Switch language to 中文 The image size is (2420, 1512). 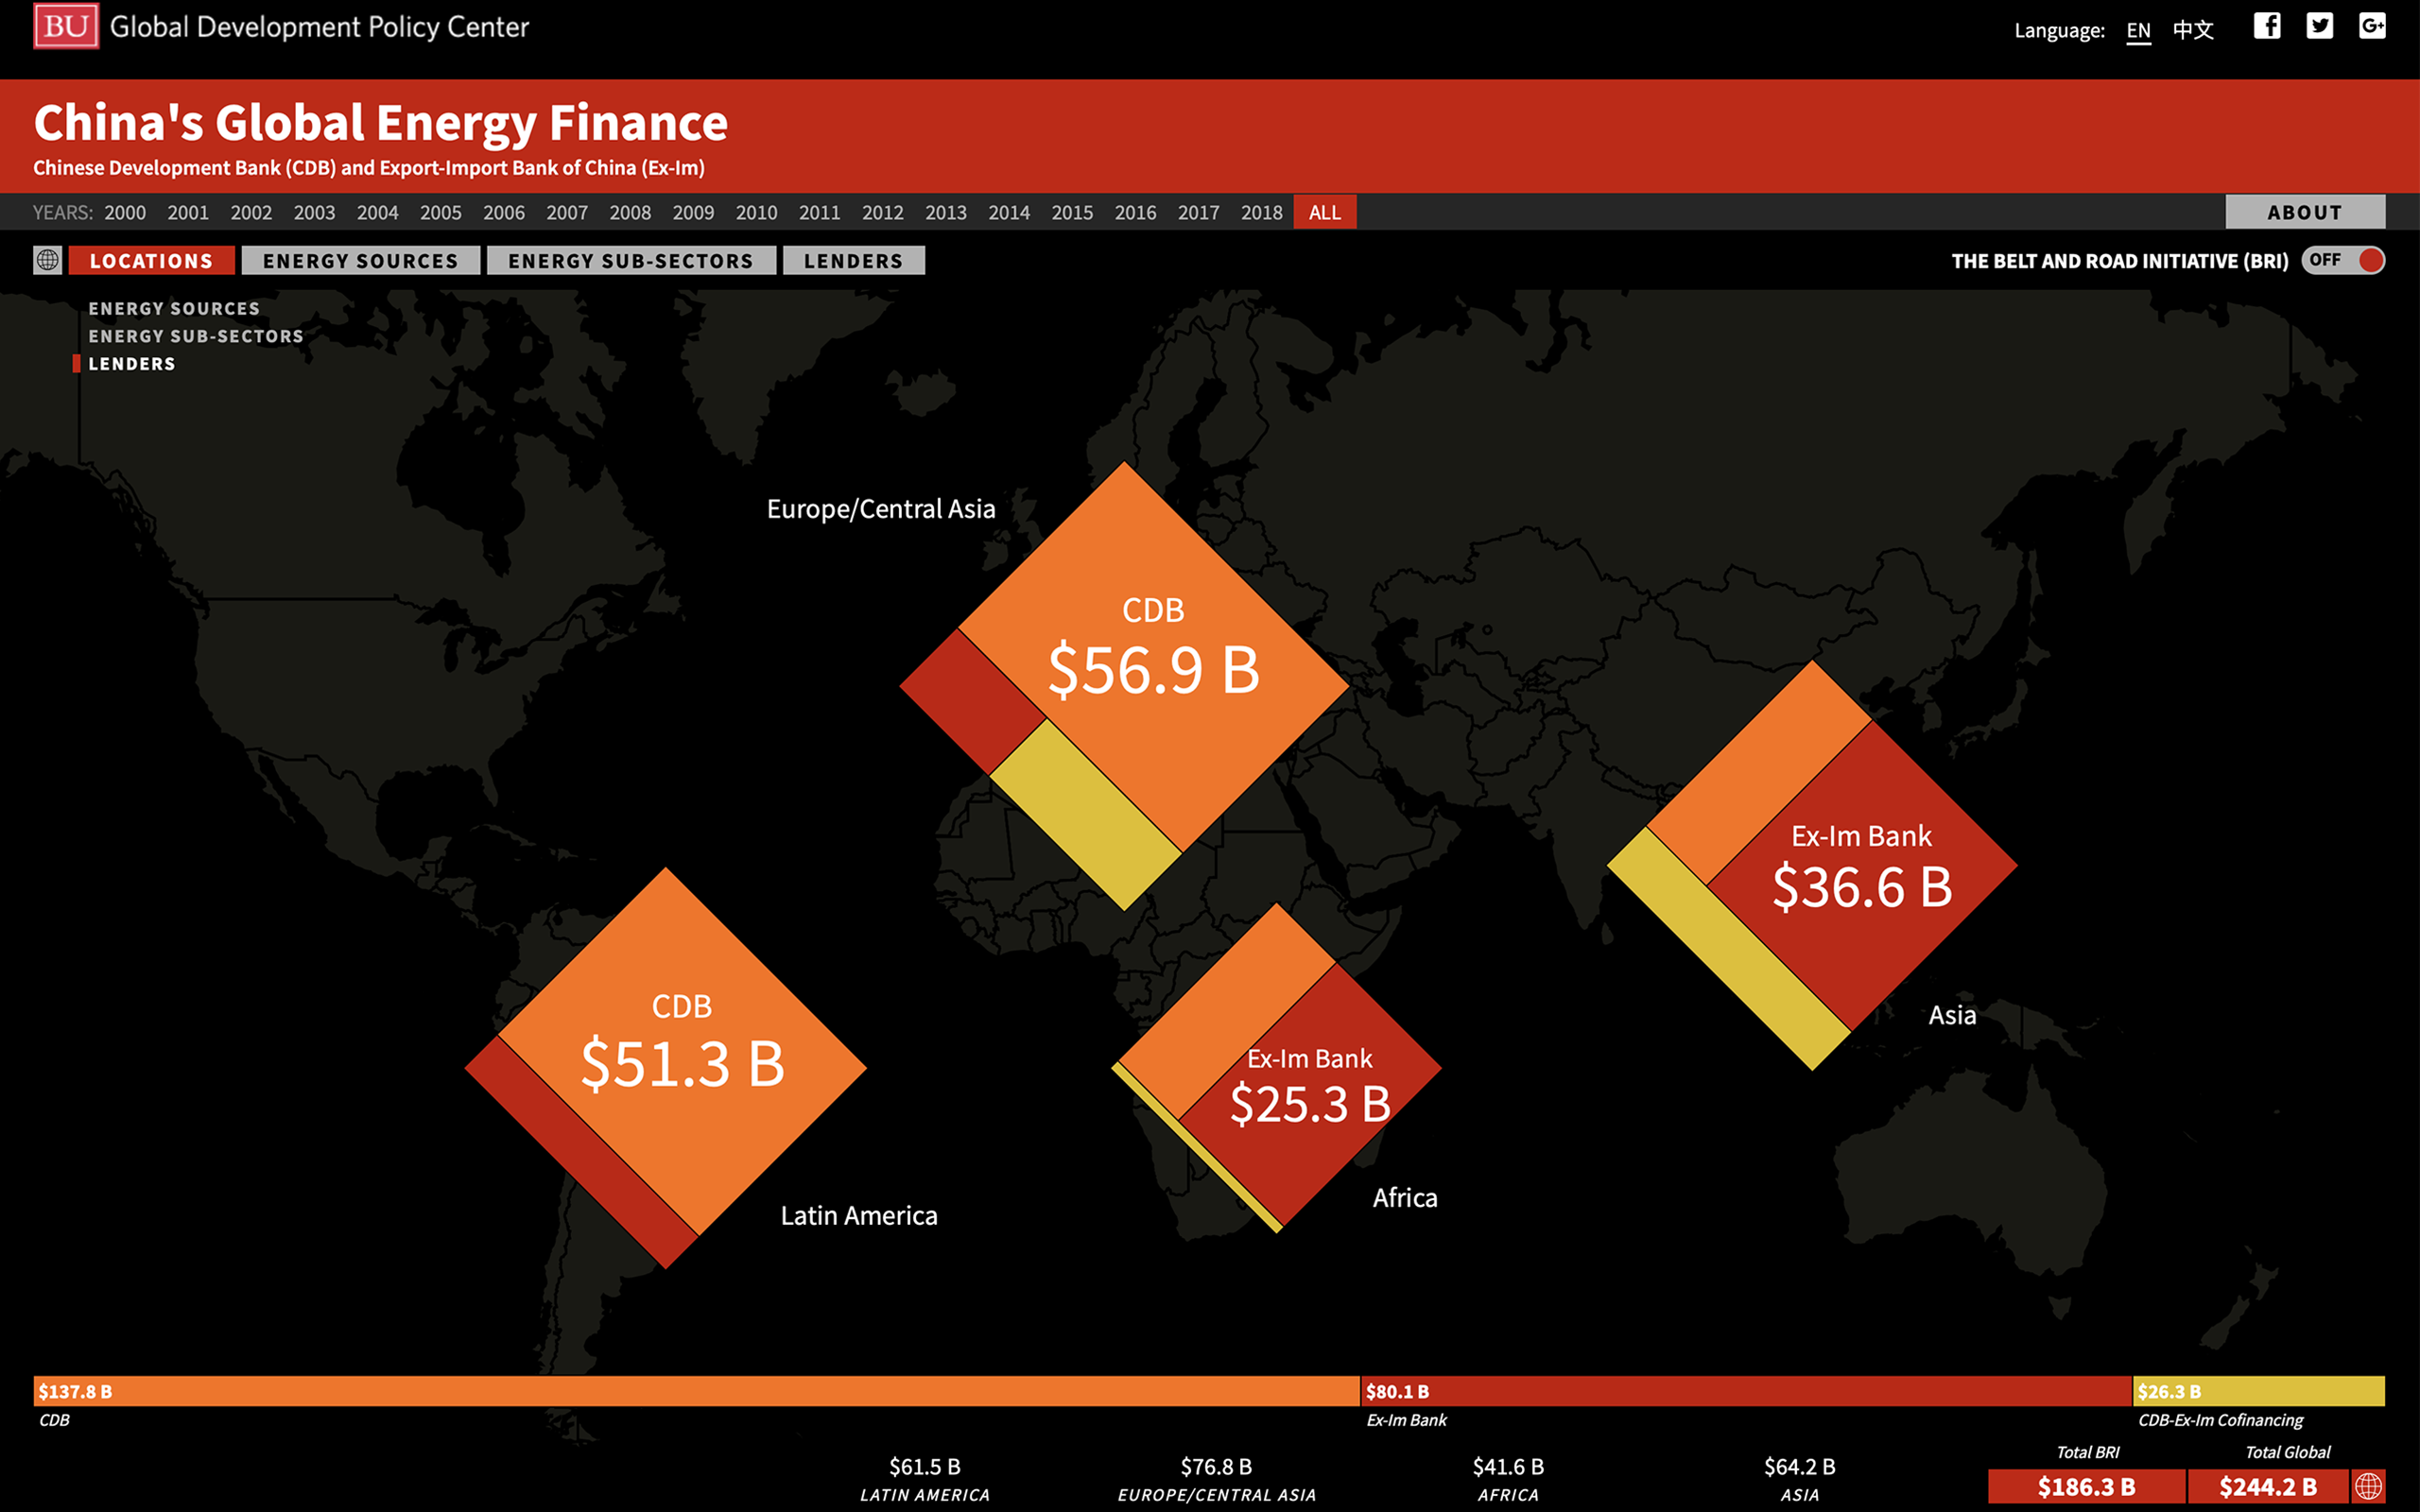pos(2193,30)
